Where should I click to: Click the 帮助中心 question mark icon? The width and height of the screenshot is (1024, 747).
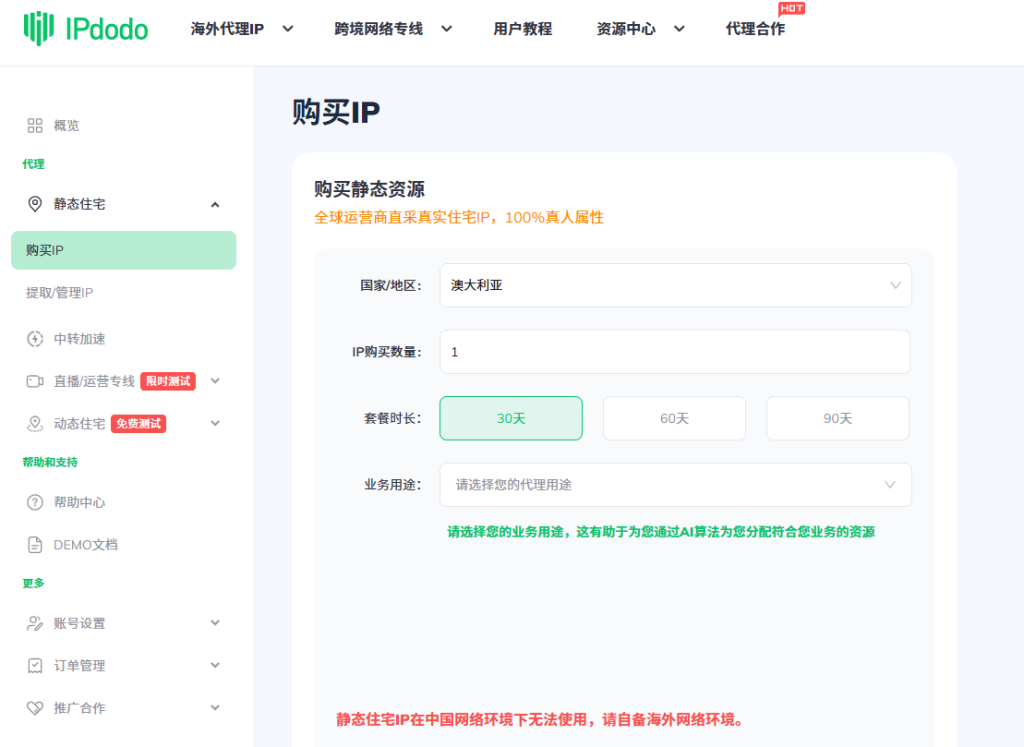(x=35, y=502)
